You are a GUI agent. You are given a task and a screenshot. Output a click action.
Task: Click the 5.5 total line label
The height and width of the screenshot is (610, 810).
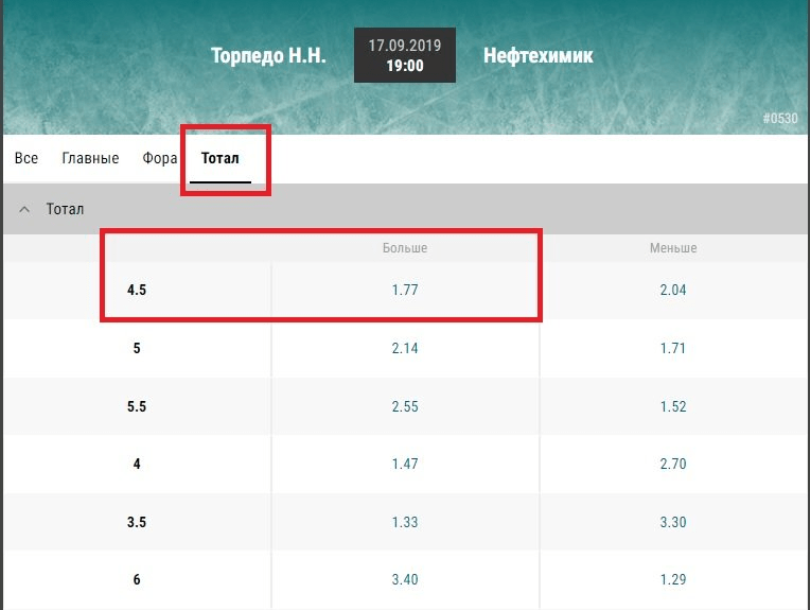click(x=137, y=406)
